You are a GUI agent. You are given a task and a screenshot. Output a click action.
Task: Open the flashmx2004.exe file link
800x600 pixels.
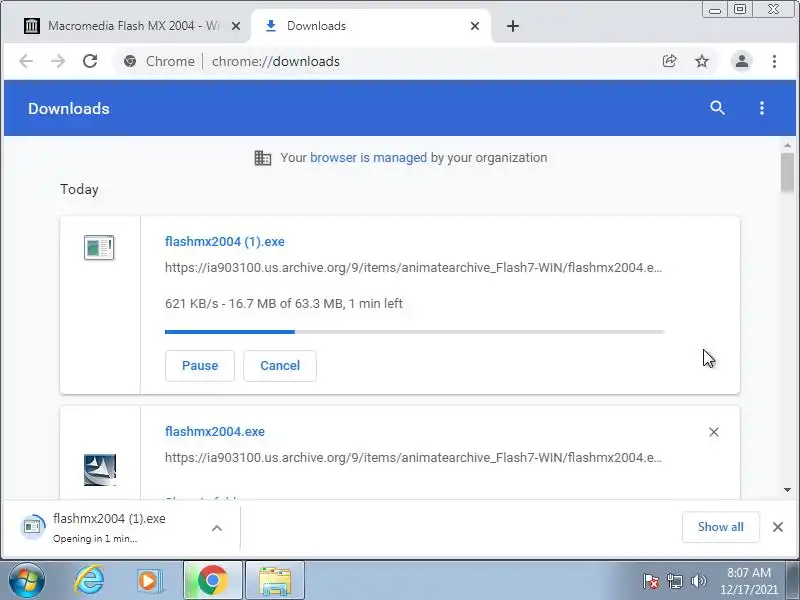(215, 432)
